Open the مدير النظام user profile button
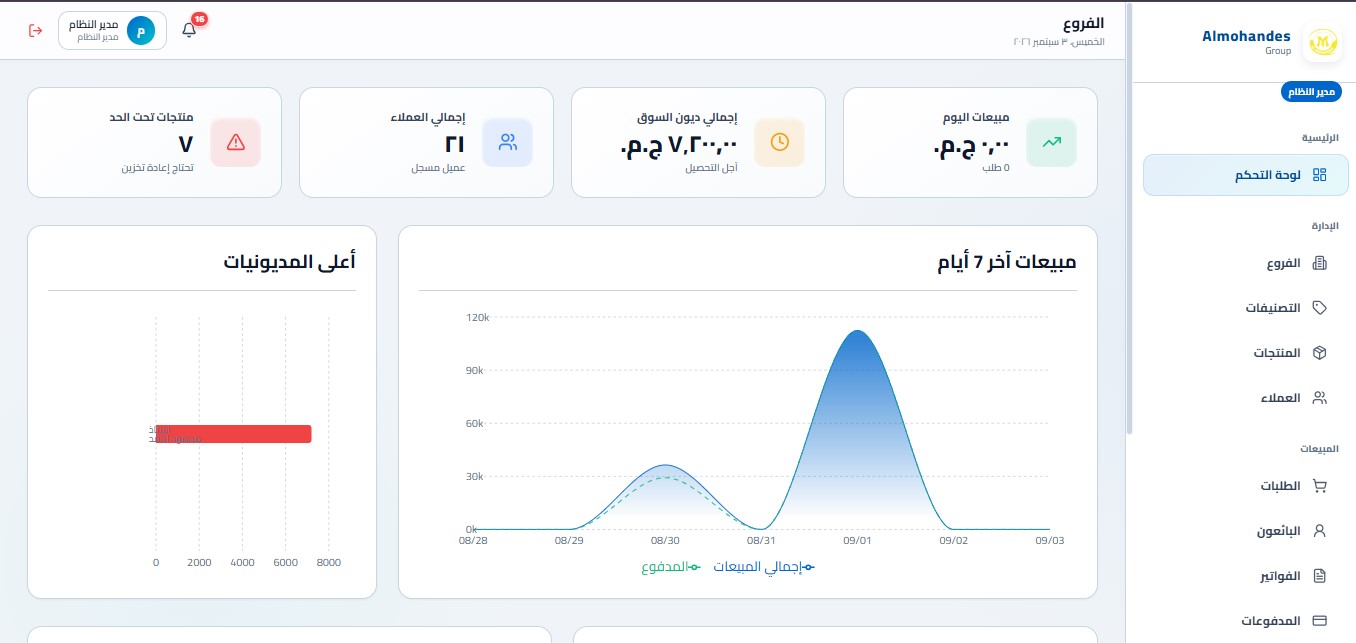The image size is (1356, 643). point(112,30)
